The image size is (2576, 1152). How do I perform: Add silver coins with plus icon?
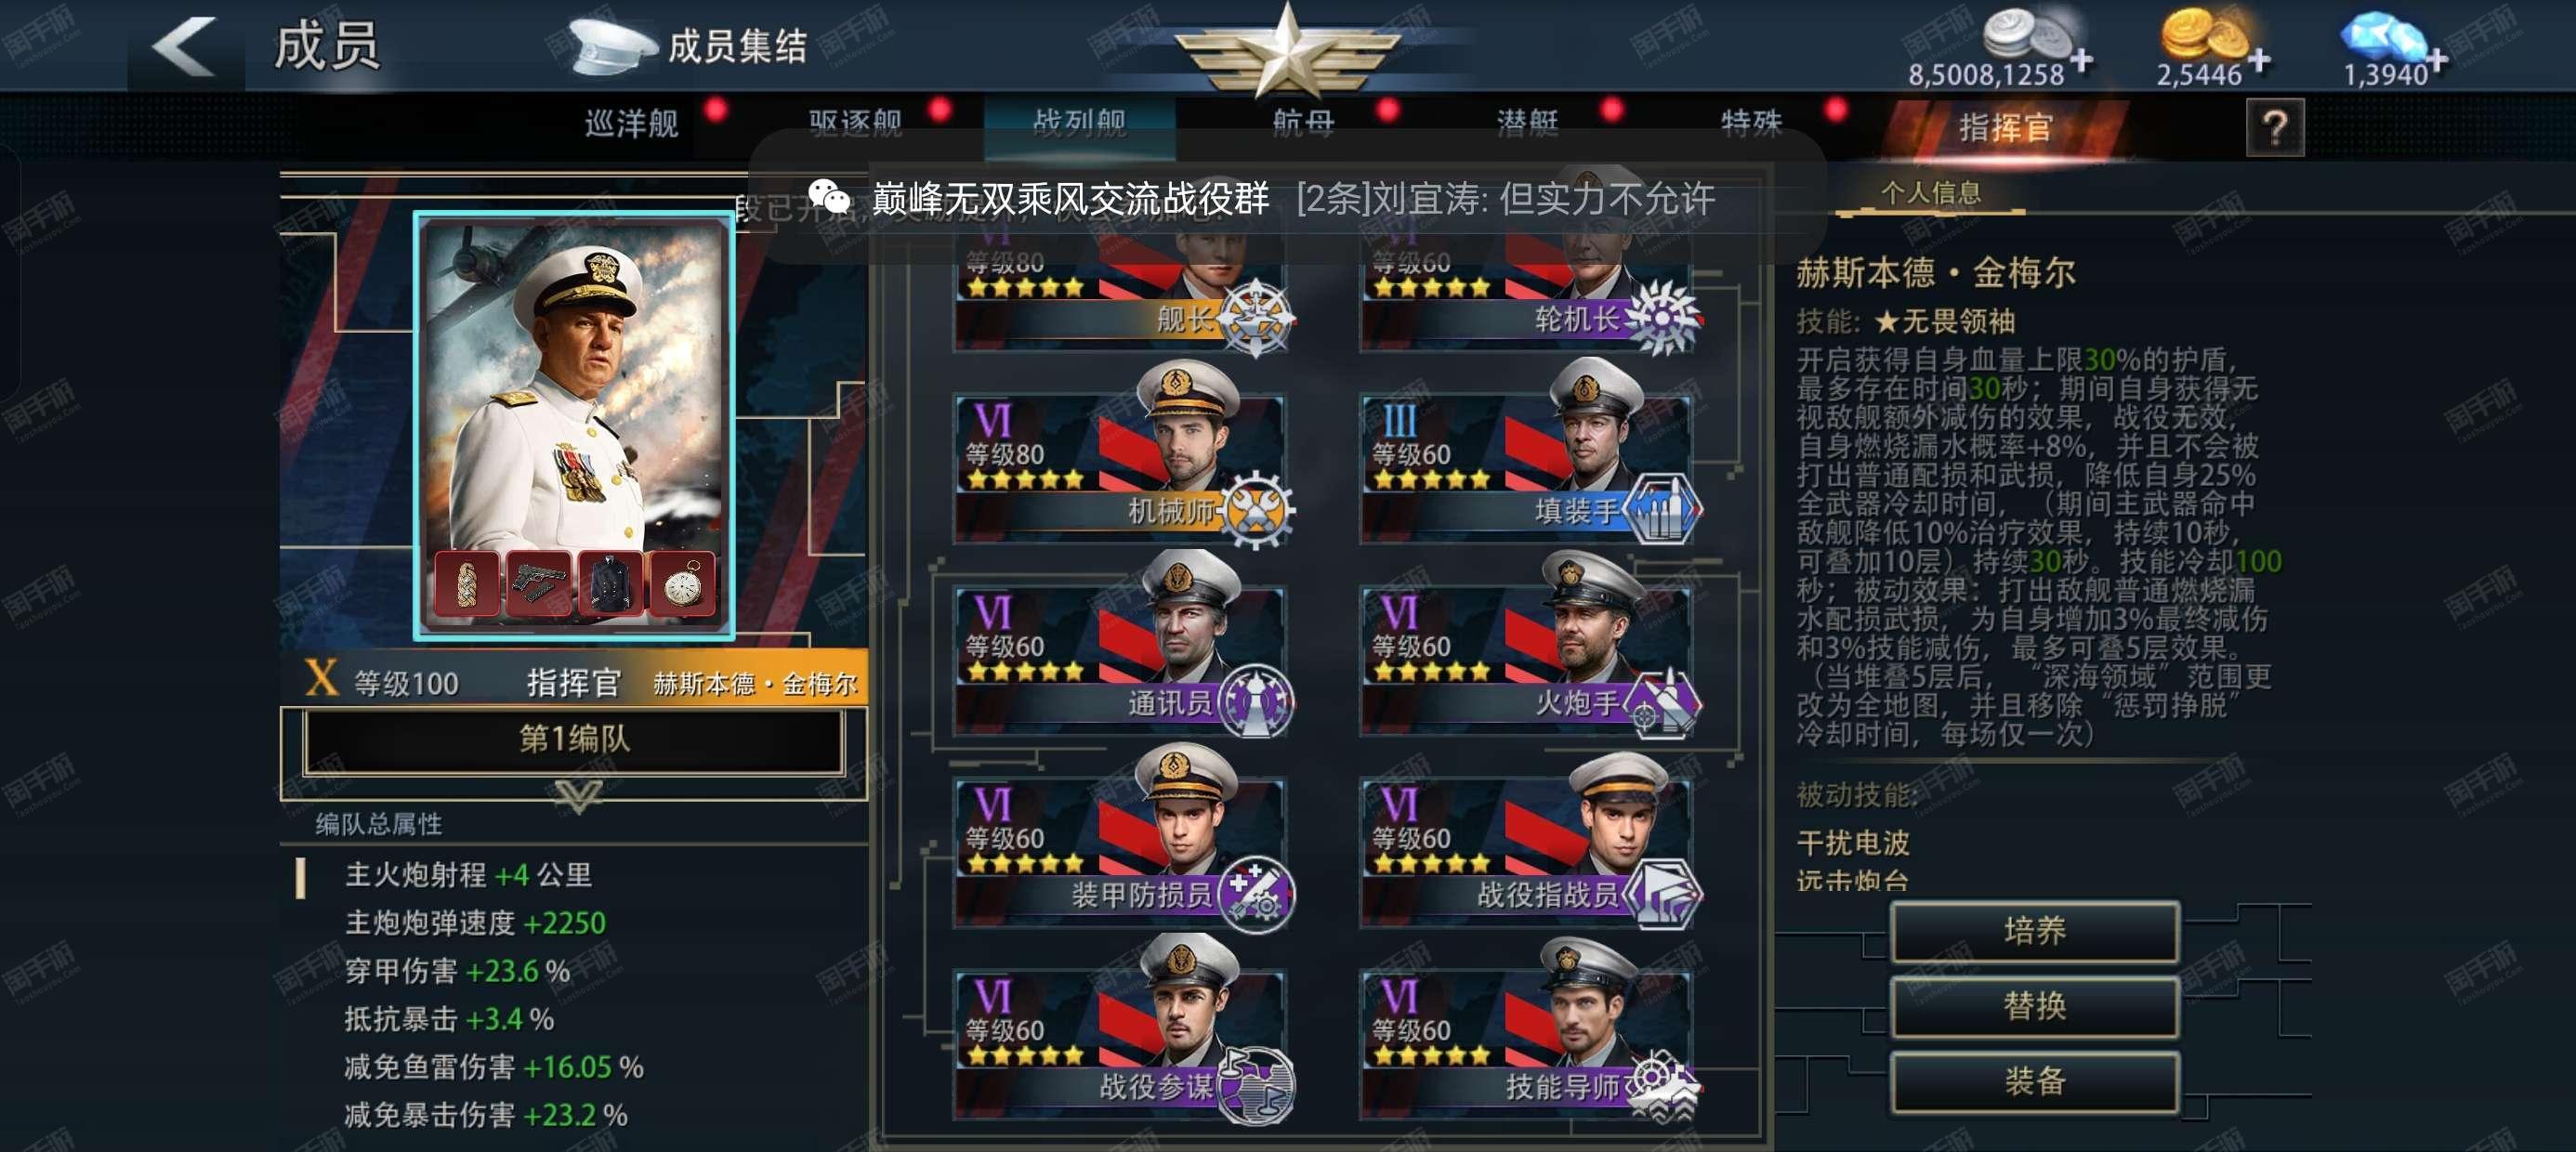click(x=2081, y=61)
